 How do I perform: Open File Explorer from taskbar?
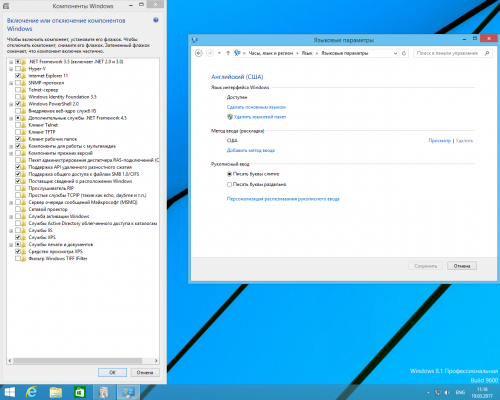pos(56,392)
